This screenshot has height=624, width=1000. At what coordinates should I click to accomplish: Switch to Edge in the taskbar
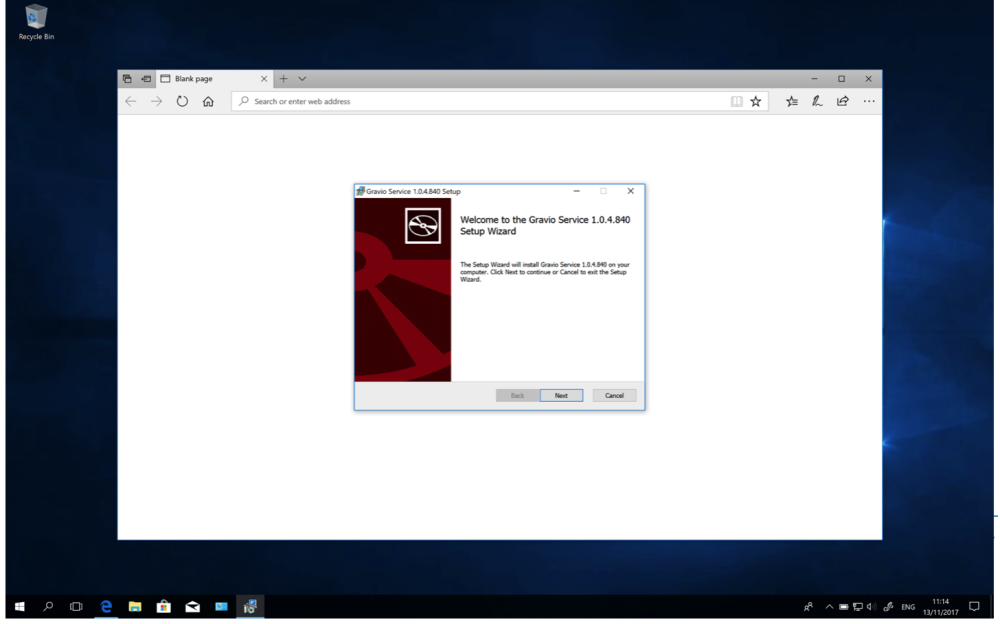tap(106, 607)
